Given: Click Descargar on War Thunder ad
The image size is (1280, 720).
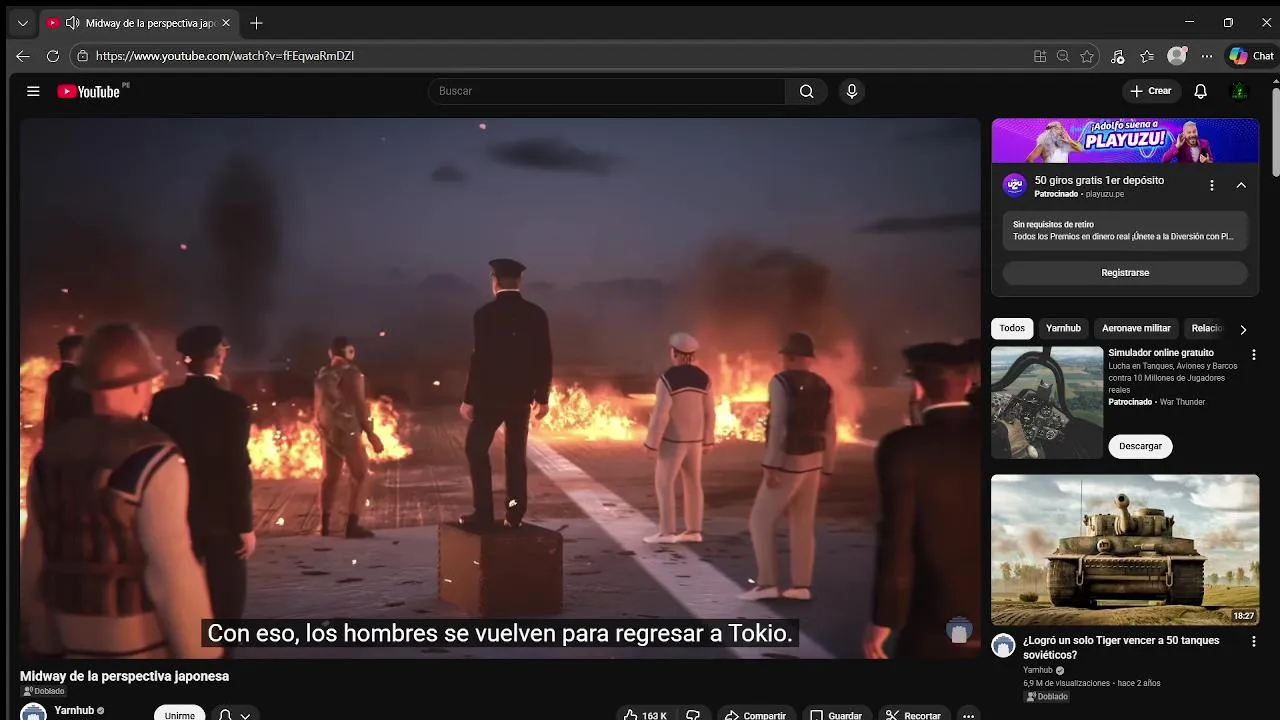Looking at the screenshot, I should [x=1140, y=446].
